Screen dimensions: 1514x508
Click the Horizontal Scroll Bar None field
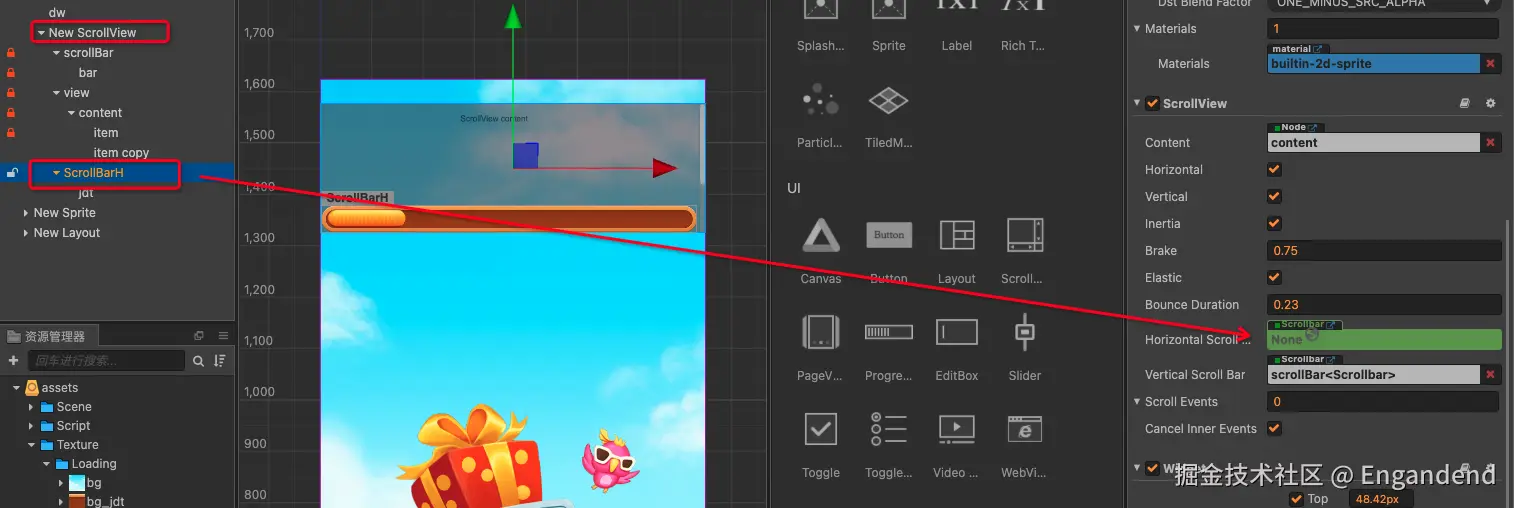1384,340
